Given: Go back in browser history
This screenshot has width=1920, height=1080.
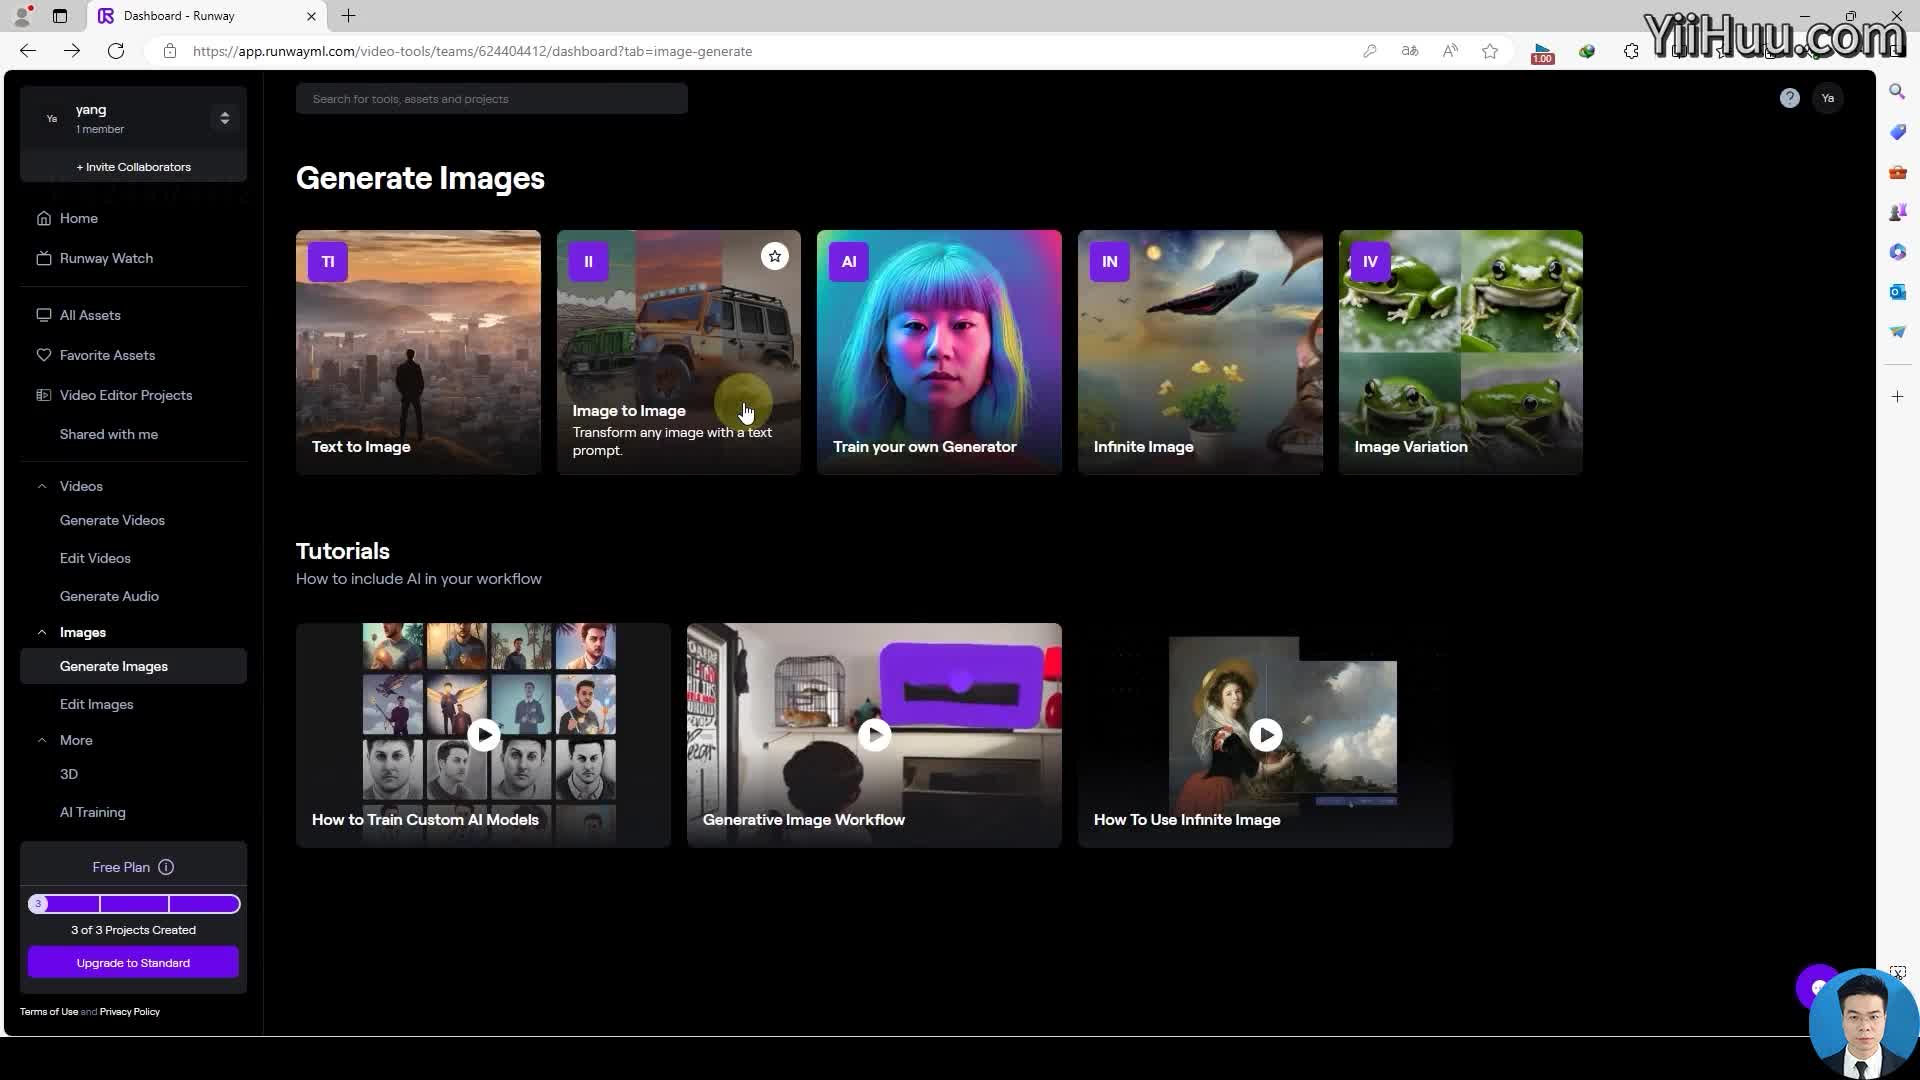Looking at the screenshot, I should pos(28,51).
